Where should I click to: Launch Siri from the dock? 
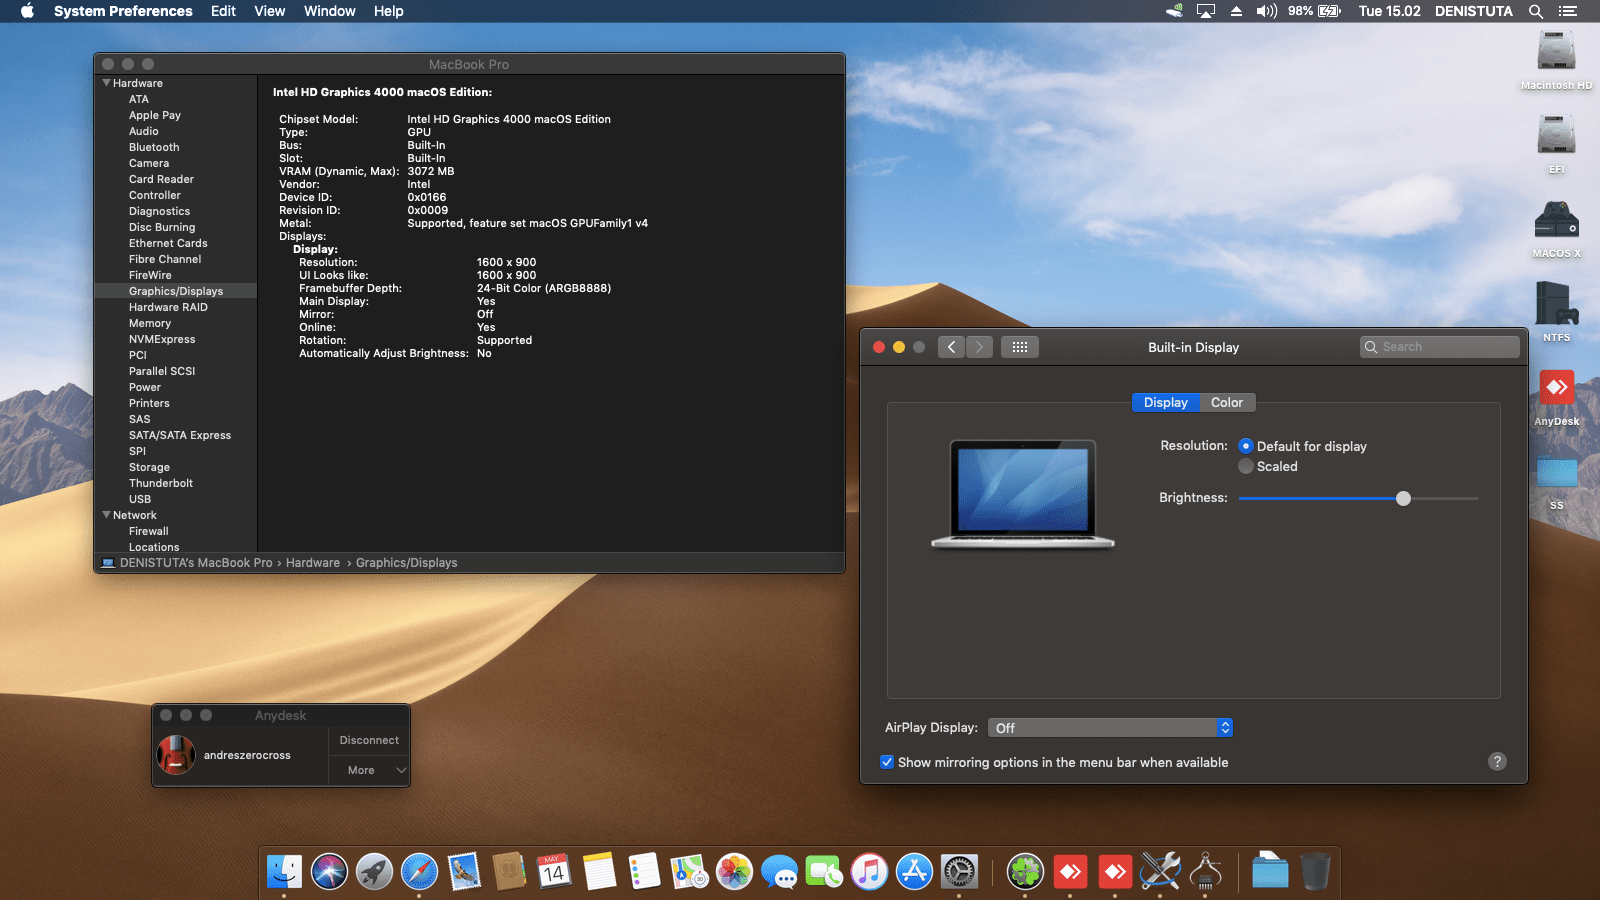329,872
